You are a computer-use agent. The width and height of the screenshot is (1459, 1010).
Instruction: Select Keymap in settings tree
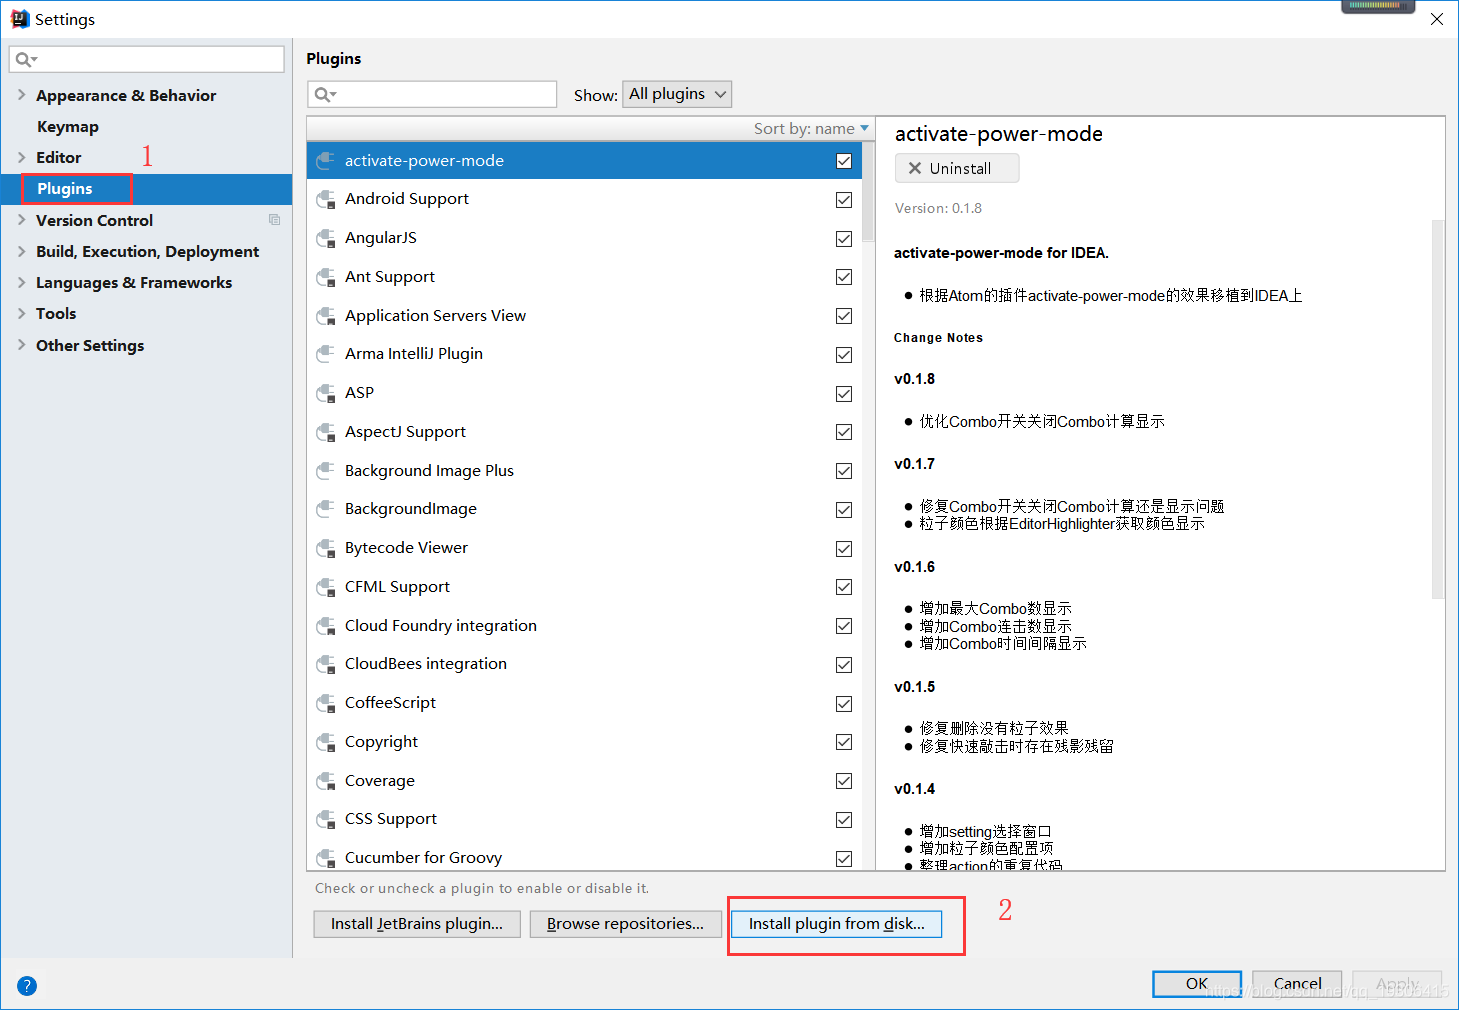pyautogui.click(x=67, y=126)
